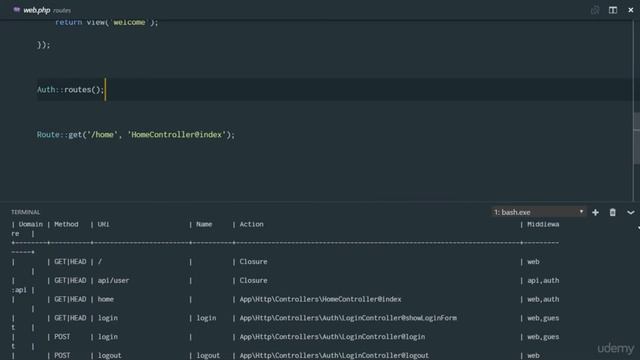Screen dimensions: 640x360
Task: Place cursor on Auth::routes(); line
Action: tap(71, 90)
